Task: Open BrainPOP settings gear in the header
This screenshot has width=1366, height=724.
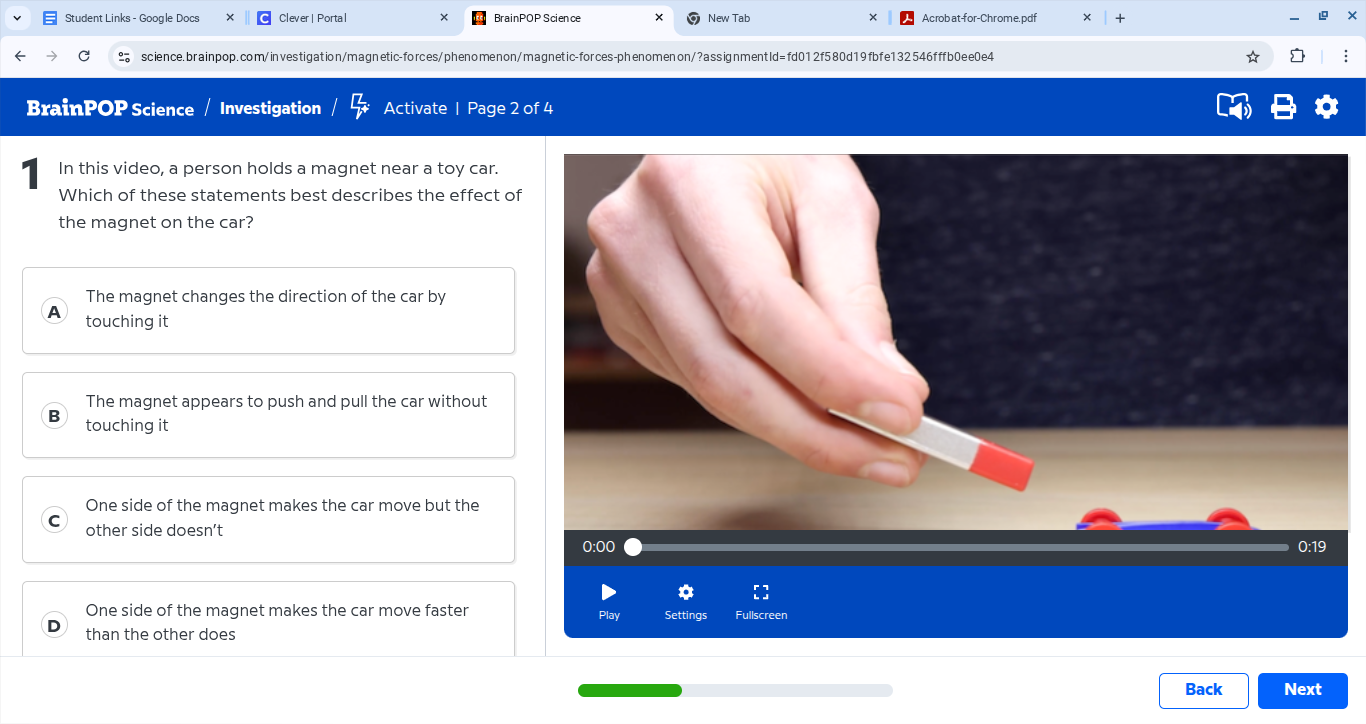Action: (x=1327, y=107)
